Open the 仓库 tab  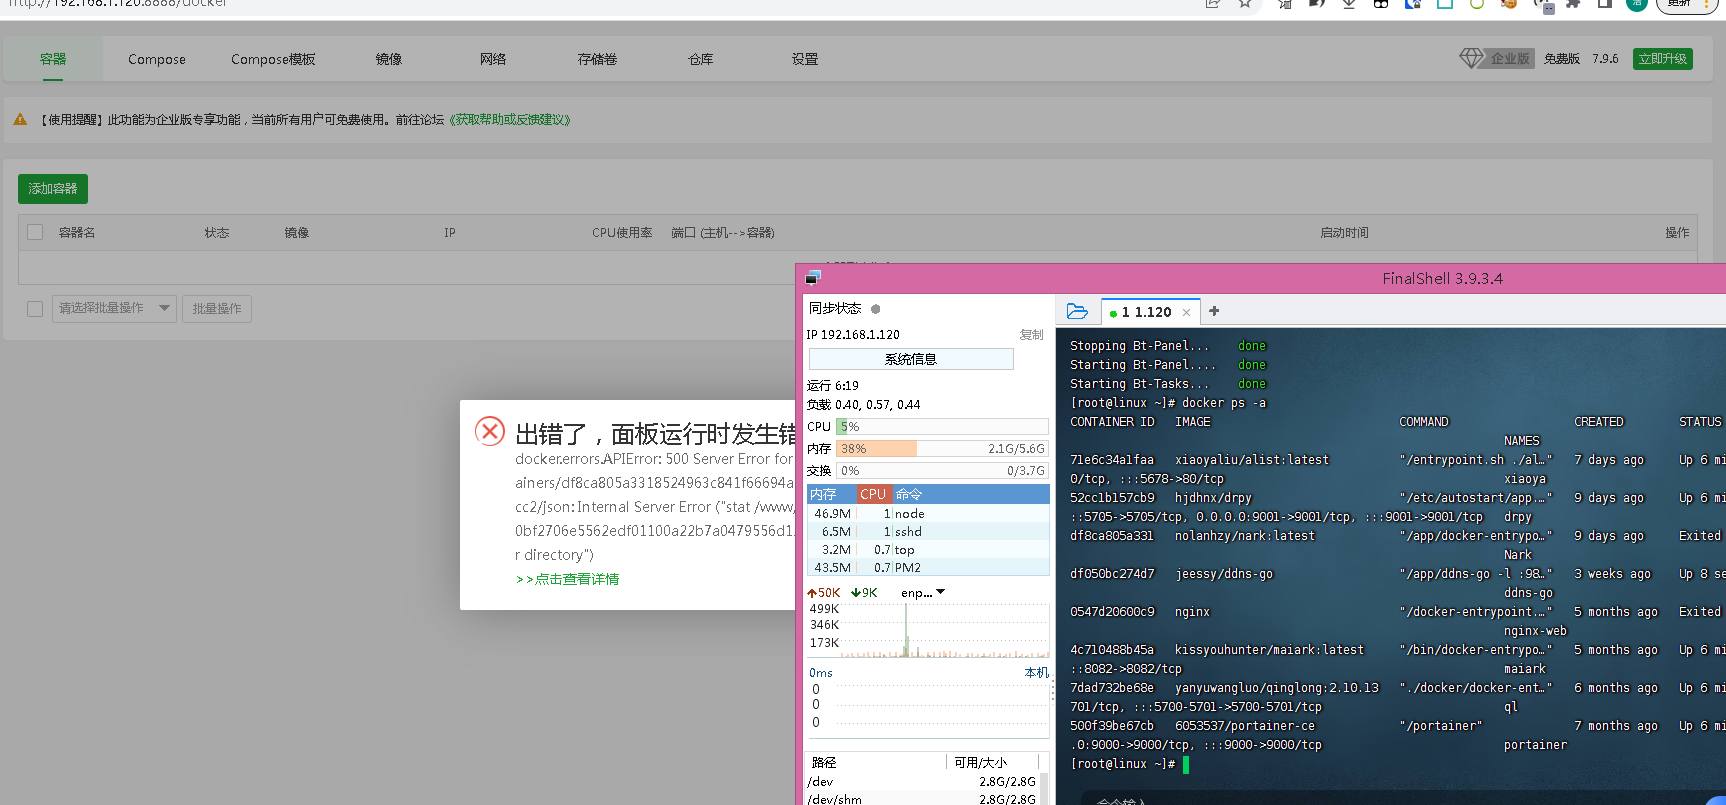point(701,59)
